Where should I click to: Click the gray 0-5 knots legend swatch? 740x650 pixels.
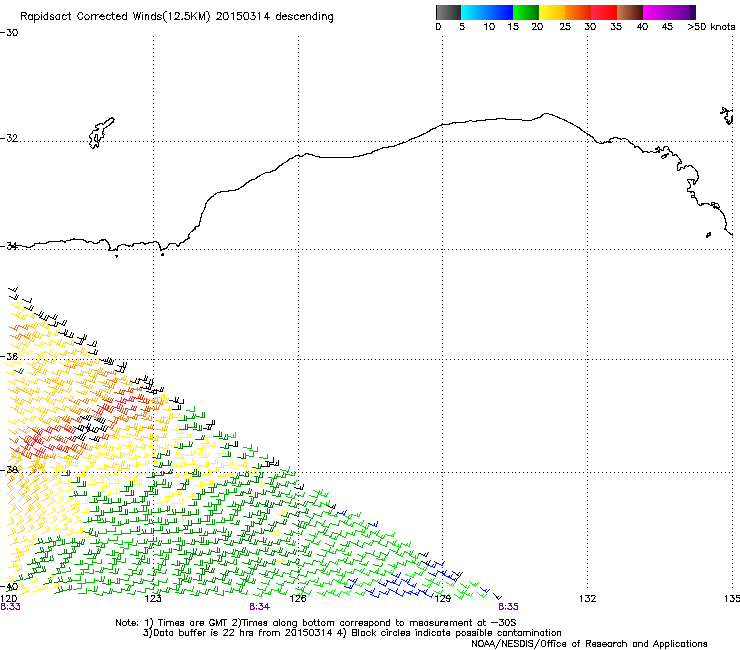click(448, 12)
